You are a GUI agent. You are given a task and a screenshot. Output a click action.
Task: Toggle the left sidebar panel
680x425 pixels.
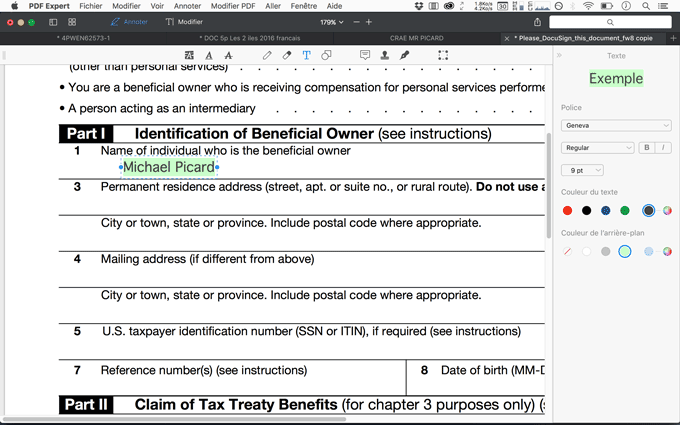click(x=53, y=22)
